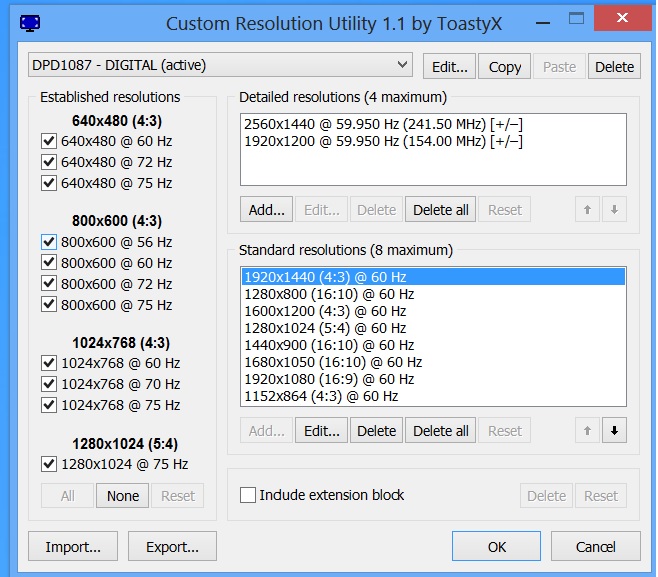Viewport: 658px width, 577px height.
Task: Click the Import button
Action: click(73, 547)
